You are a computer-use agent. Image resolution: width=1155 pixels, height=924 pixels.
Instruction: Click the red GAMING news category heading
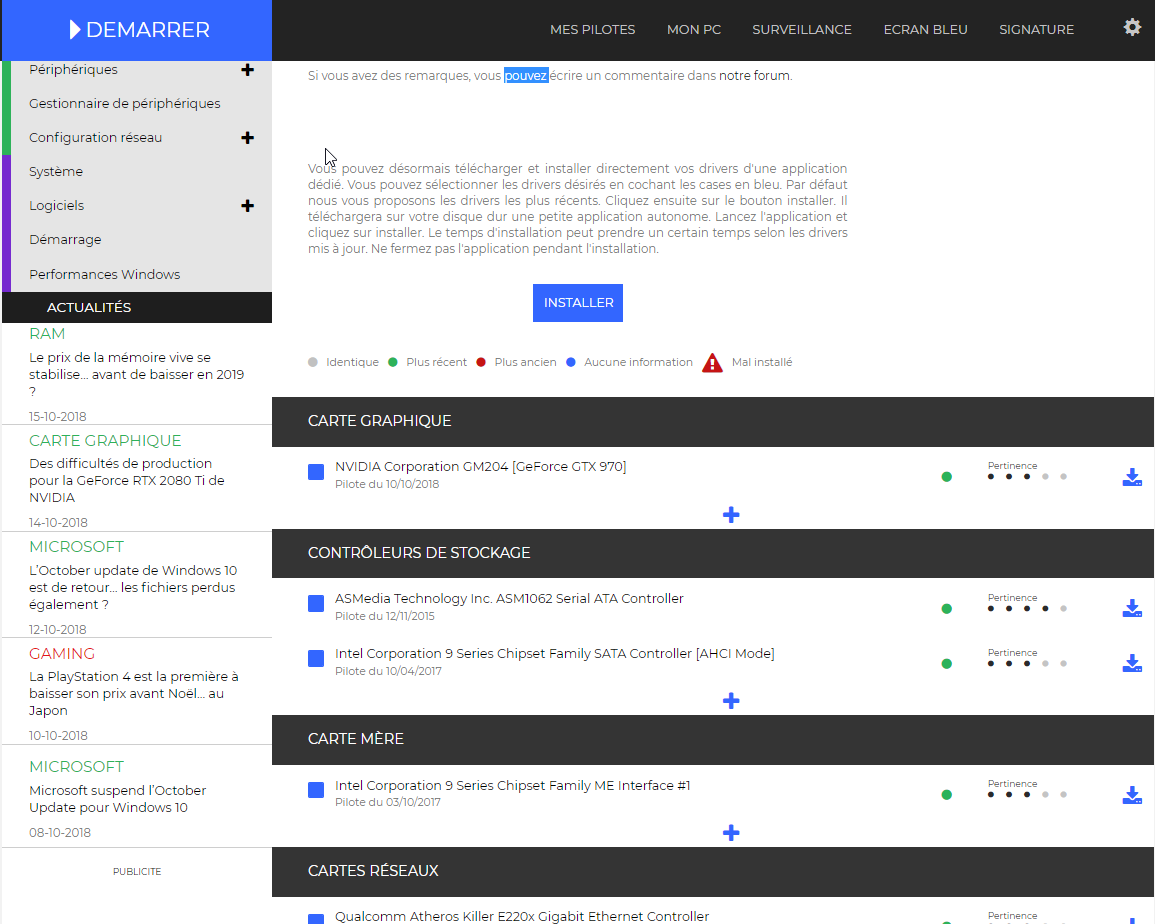(62, 654)
